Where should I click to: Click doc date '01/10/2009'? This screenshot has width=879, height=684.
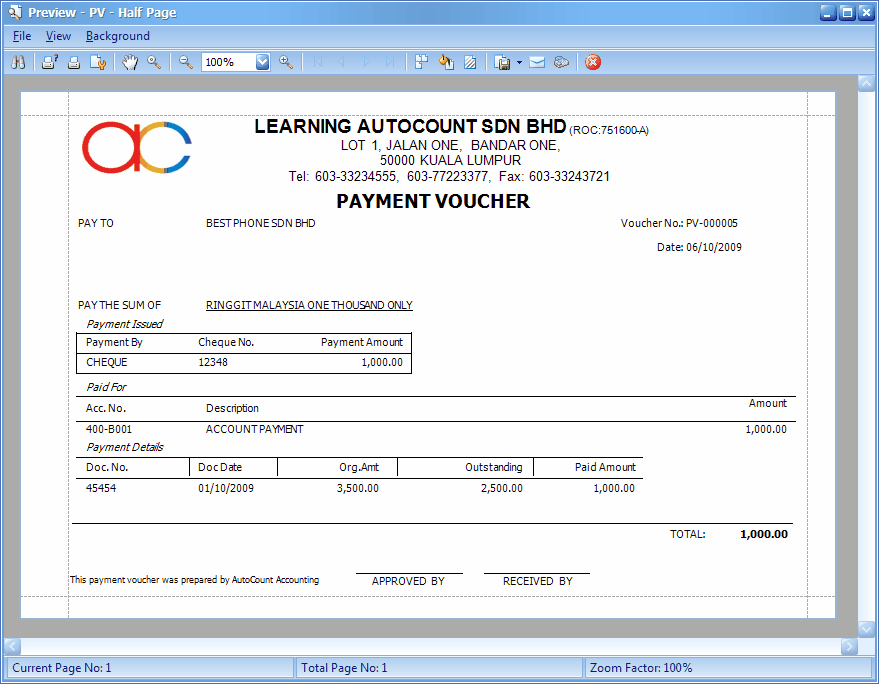pyautogui.click(x=226, y=488)
